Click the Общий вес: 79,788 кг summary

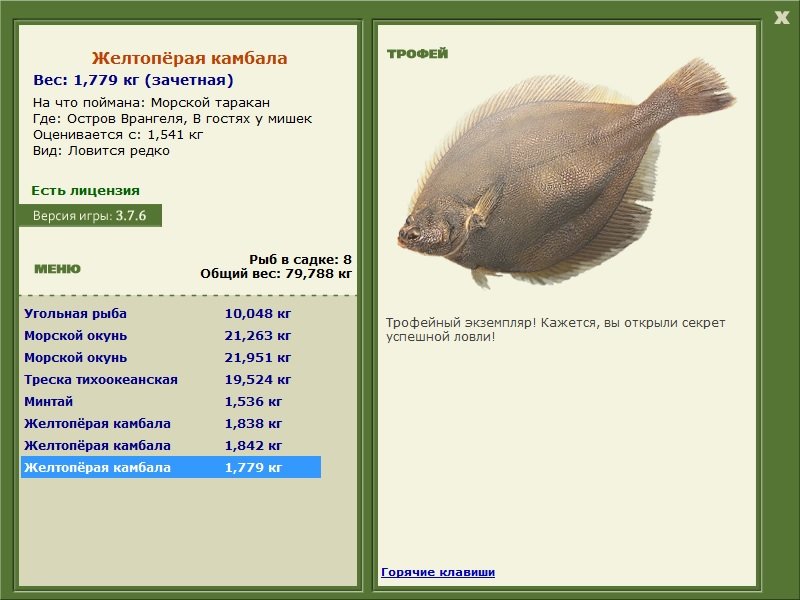coord(276,273)
